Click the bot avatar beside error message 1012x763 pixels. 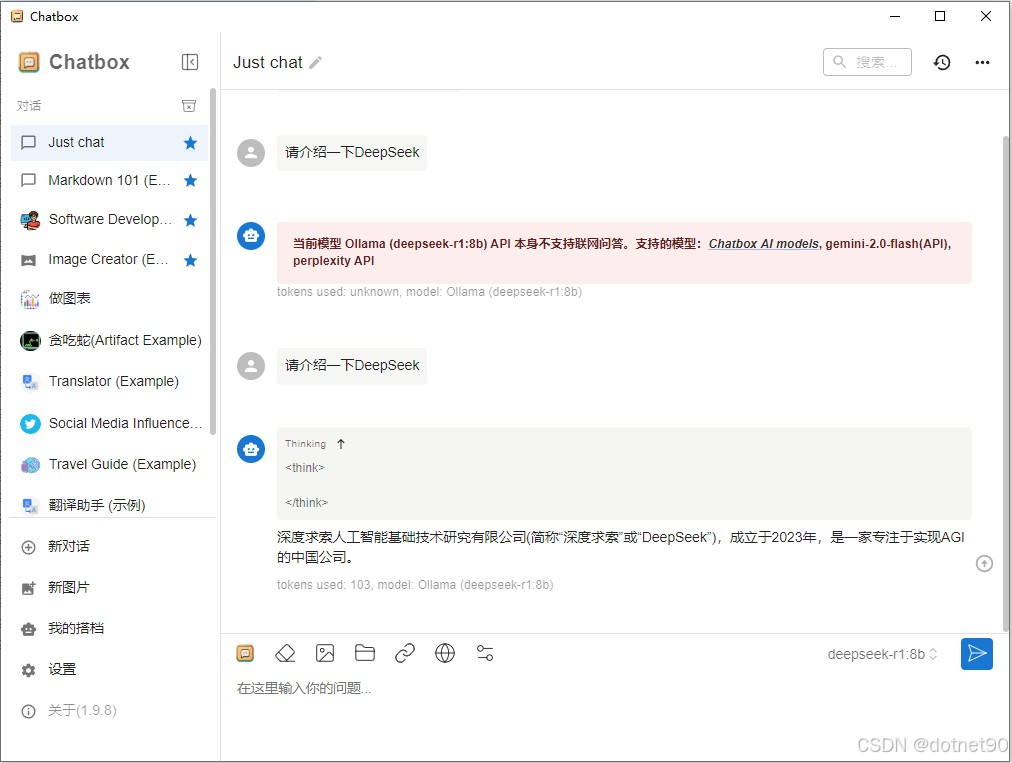(250, 236)
